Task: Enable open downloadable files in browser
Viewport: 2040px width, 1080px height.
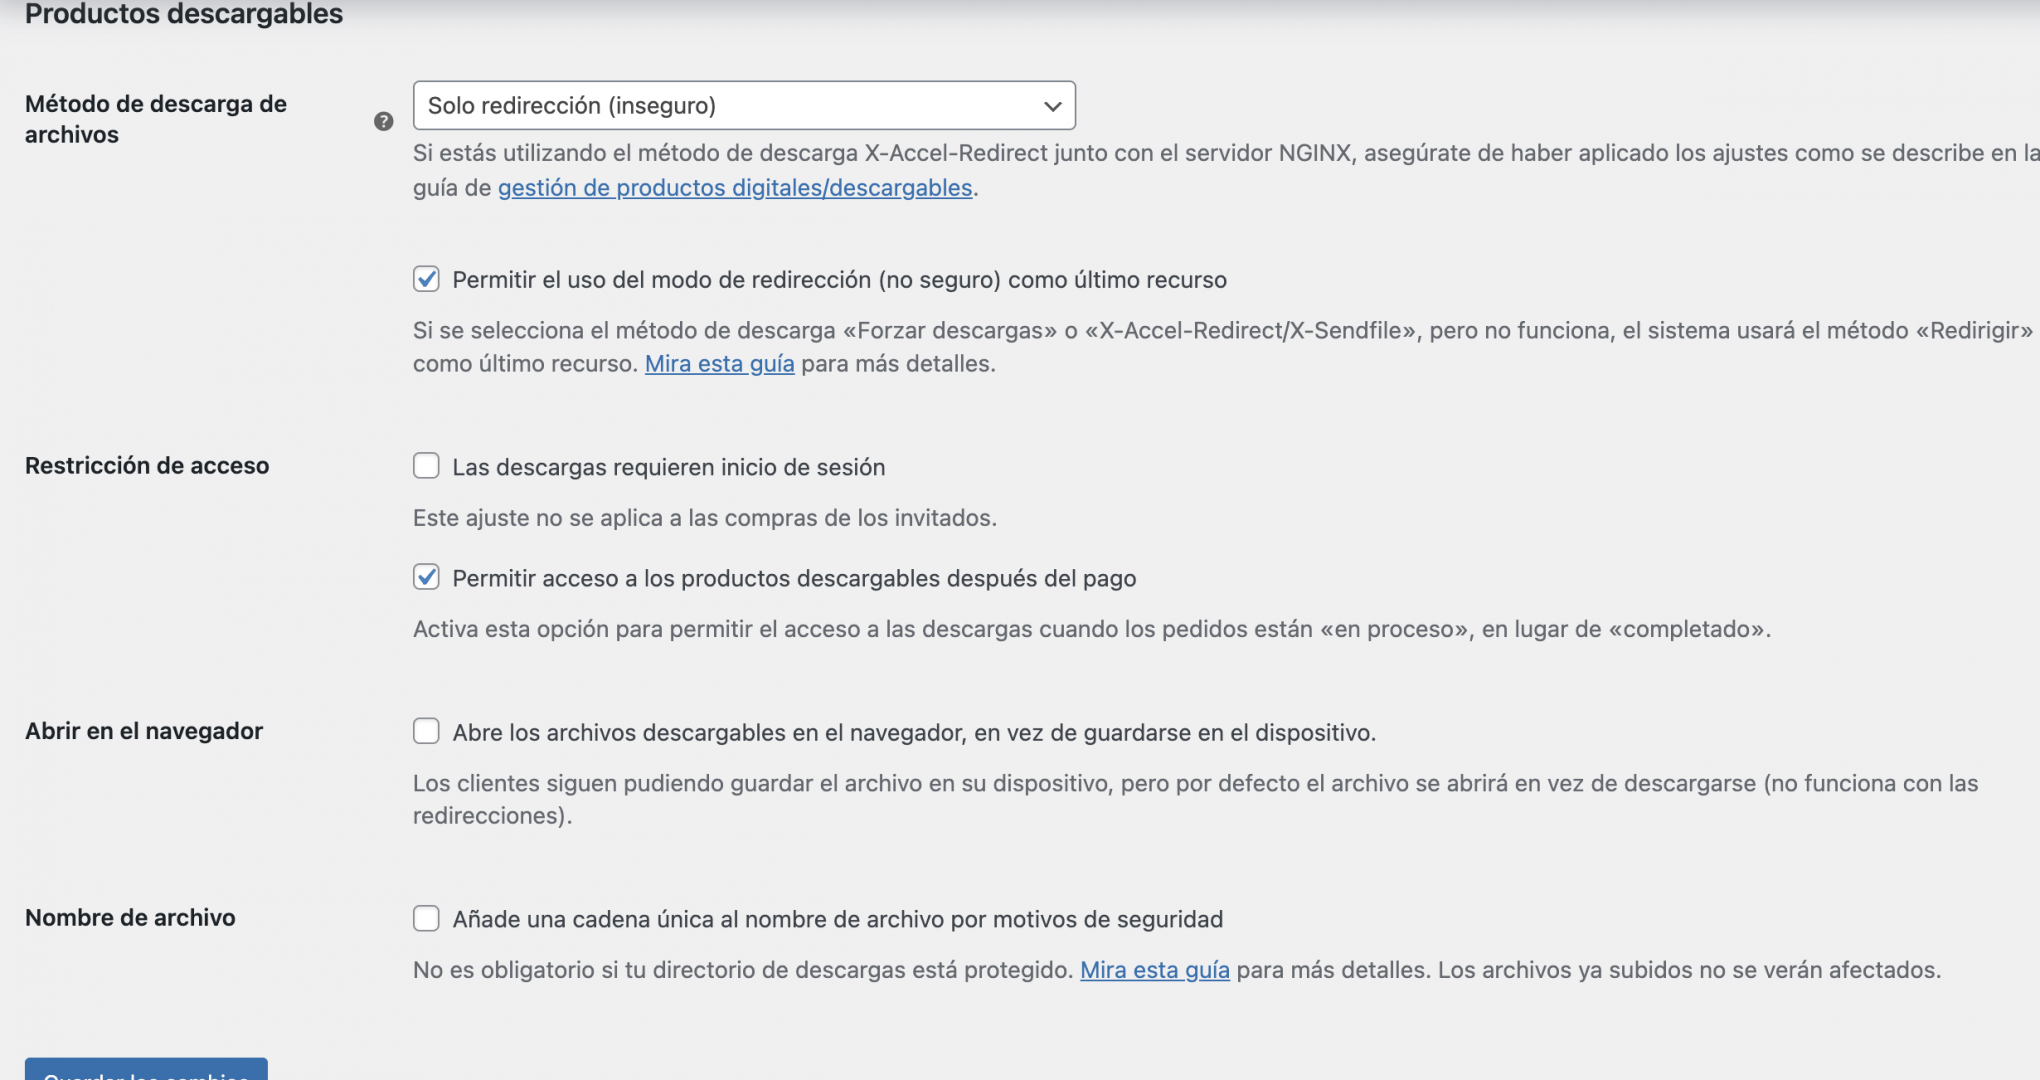Action: point(426,731)
